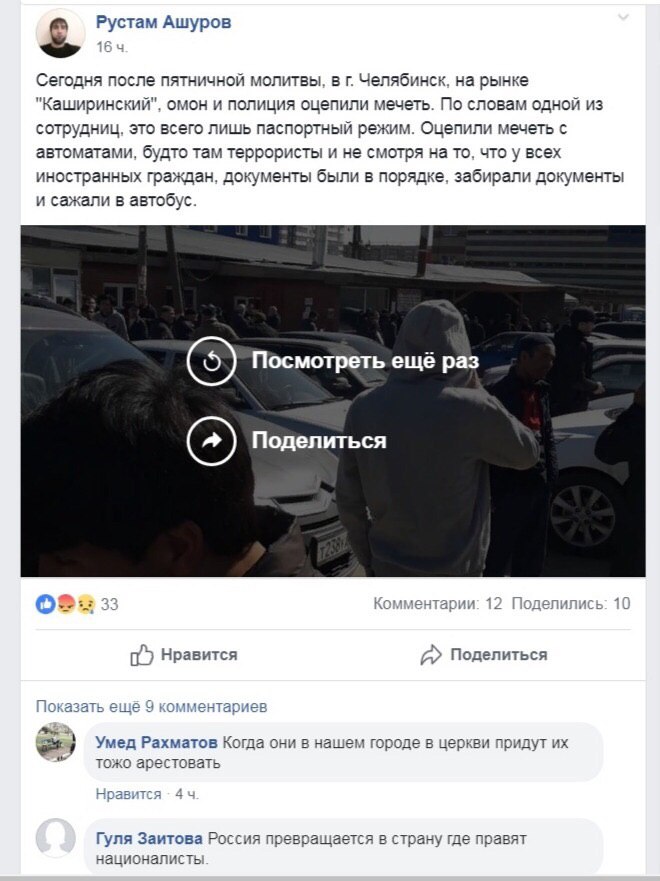Click the 33 reactions count
660x881 pixels.
(x=110, y=605)
